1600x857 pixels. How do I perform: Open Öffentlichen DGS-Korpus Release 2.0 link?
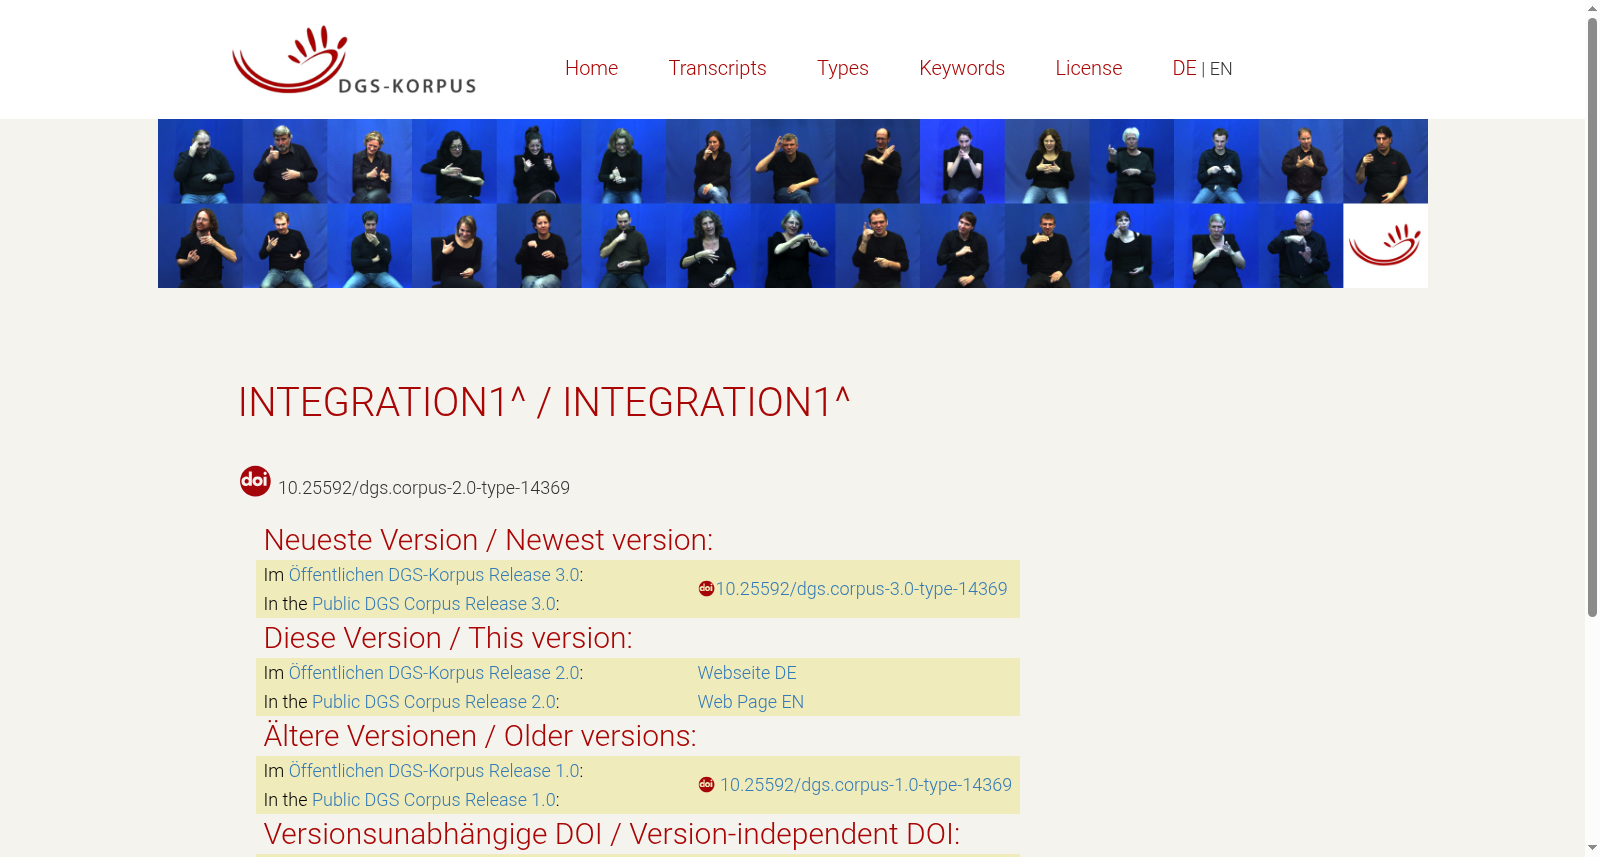point(434,673)
